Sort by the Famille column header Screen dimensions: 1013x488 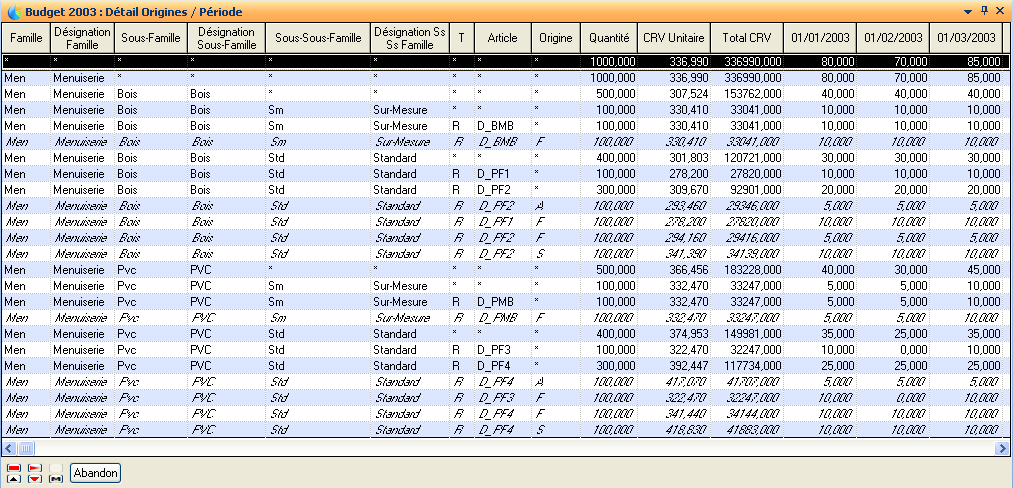point(25,38)
